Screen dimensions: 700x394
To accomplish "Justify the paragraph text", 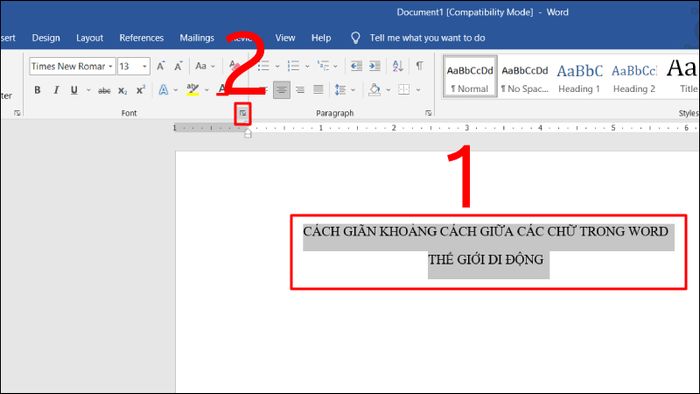I will pyautogui.click(x=318, y=90).
